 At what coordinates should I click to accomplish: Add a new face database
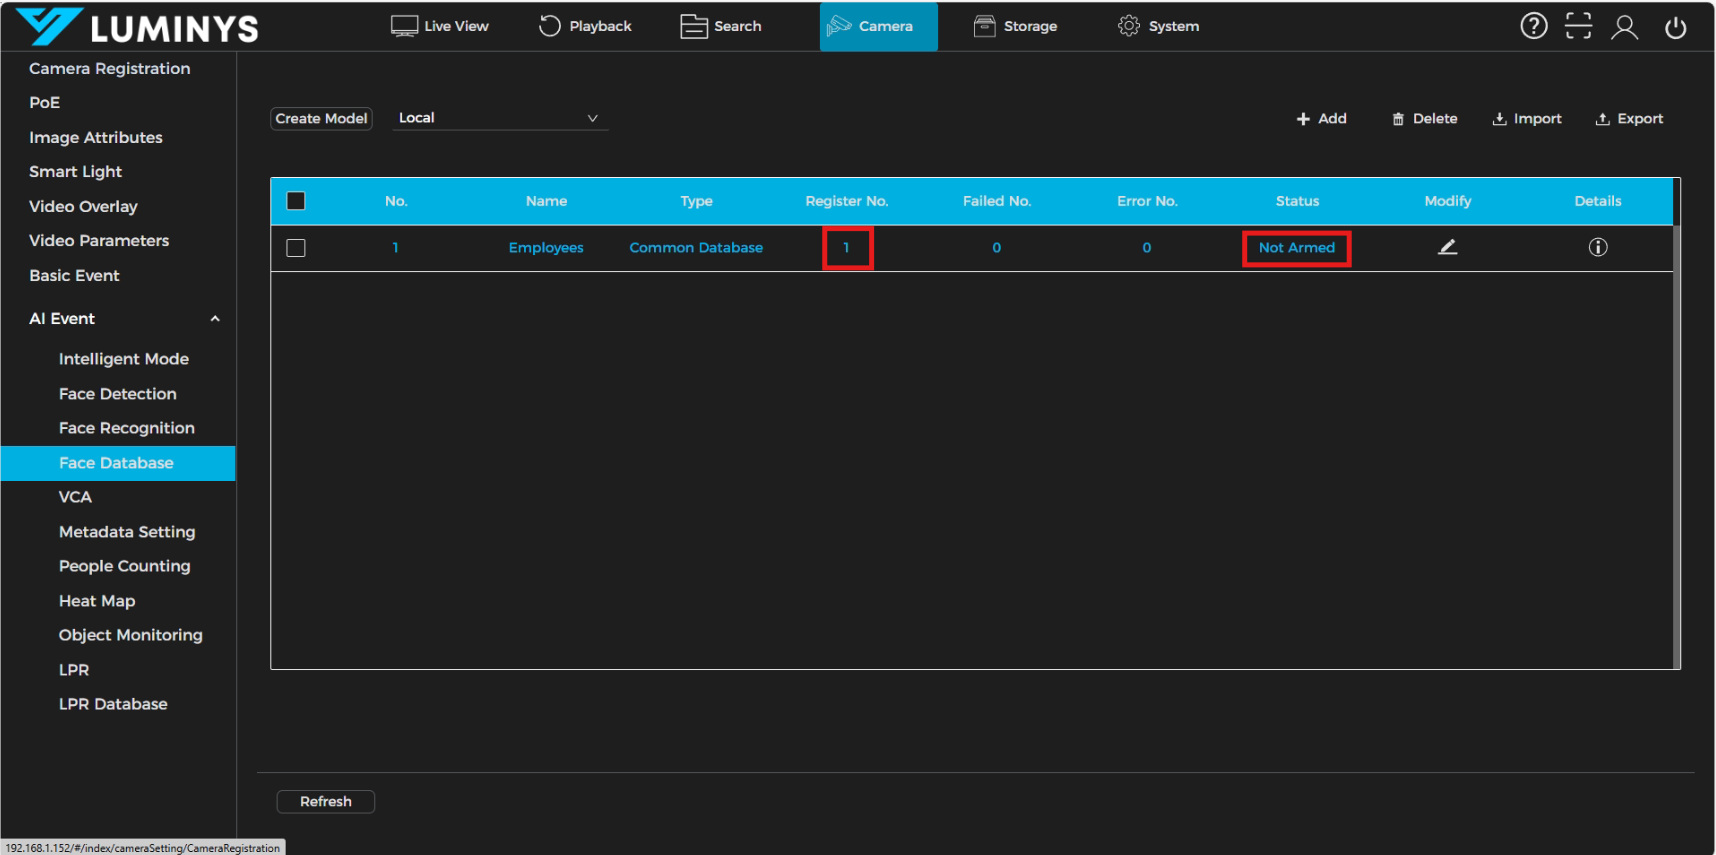coord(1321,118)
